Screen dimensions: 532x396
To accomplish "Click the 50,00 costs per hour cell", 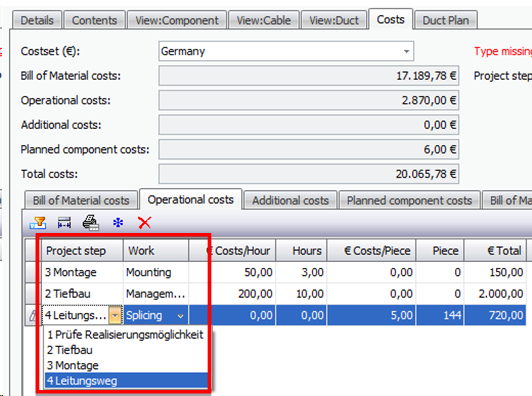I will pos(232,272).
